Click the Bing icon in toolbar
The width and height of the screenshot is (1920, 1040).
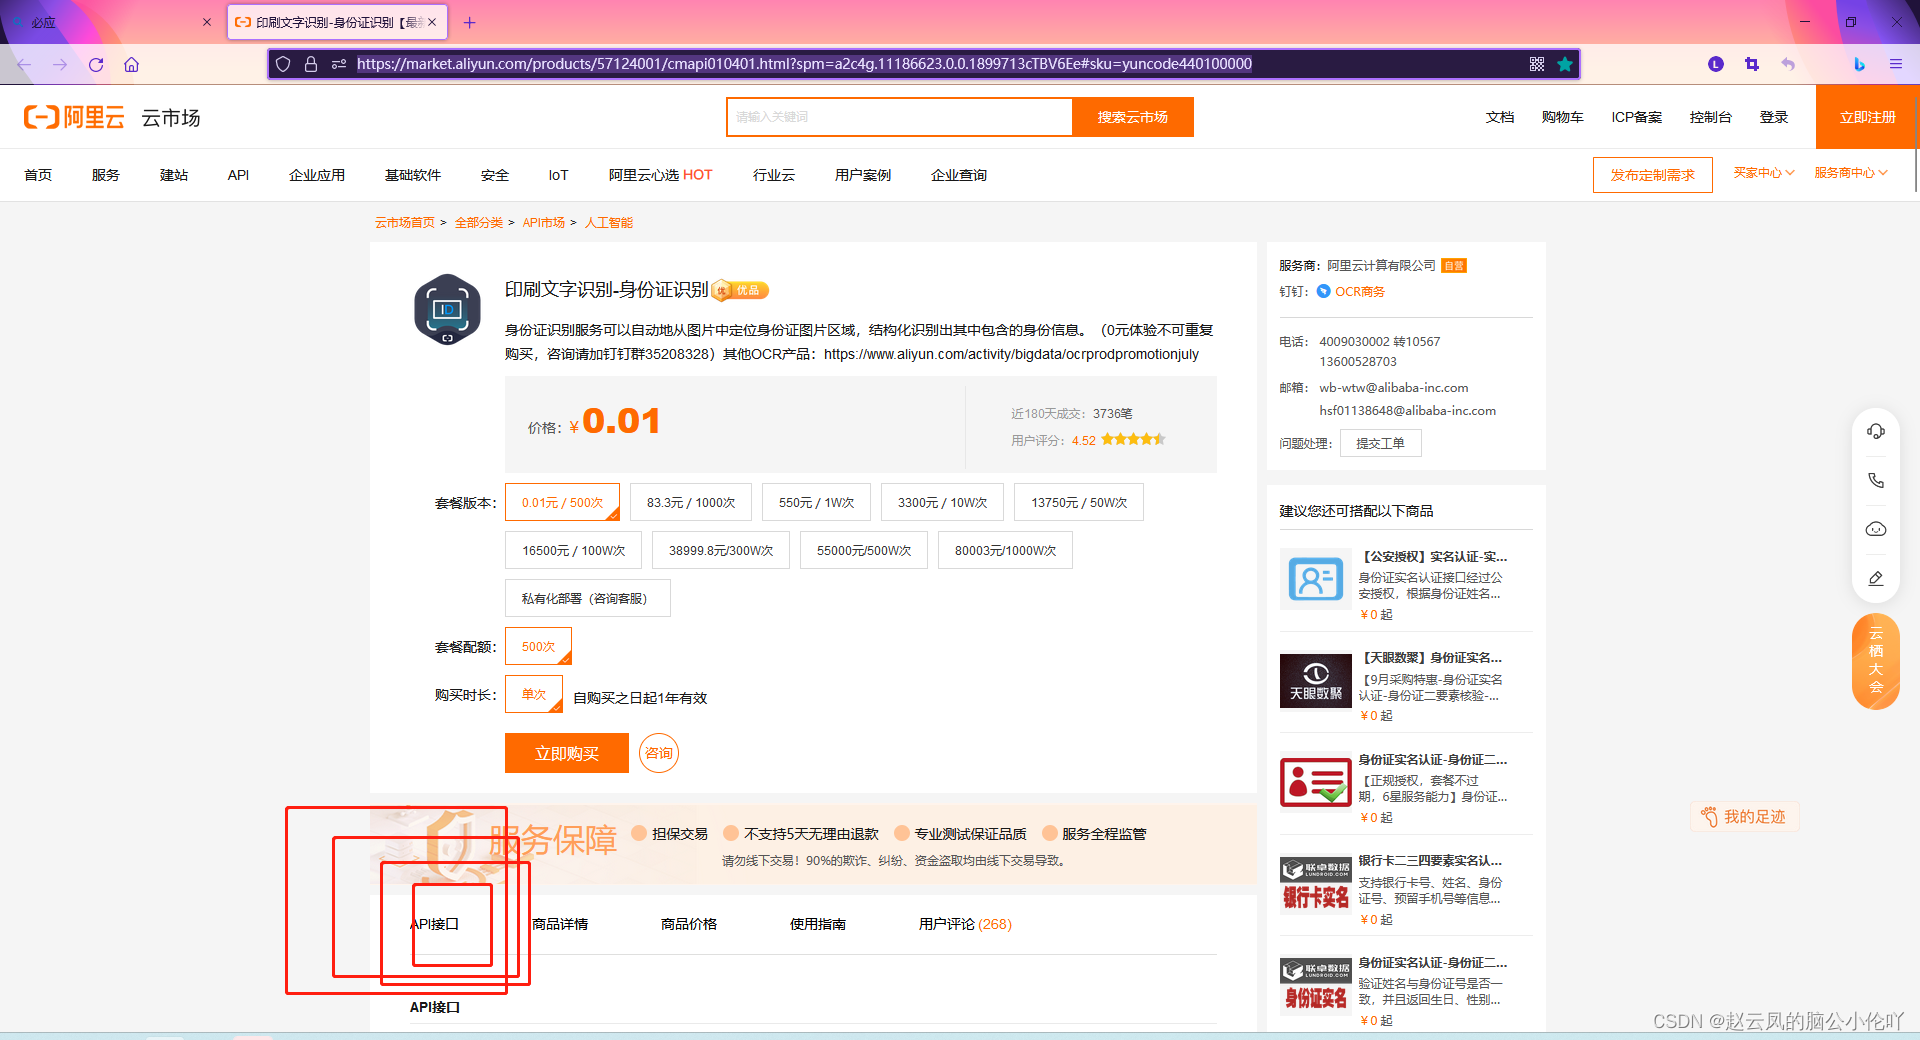coord(1859,64)
